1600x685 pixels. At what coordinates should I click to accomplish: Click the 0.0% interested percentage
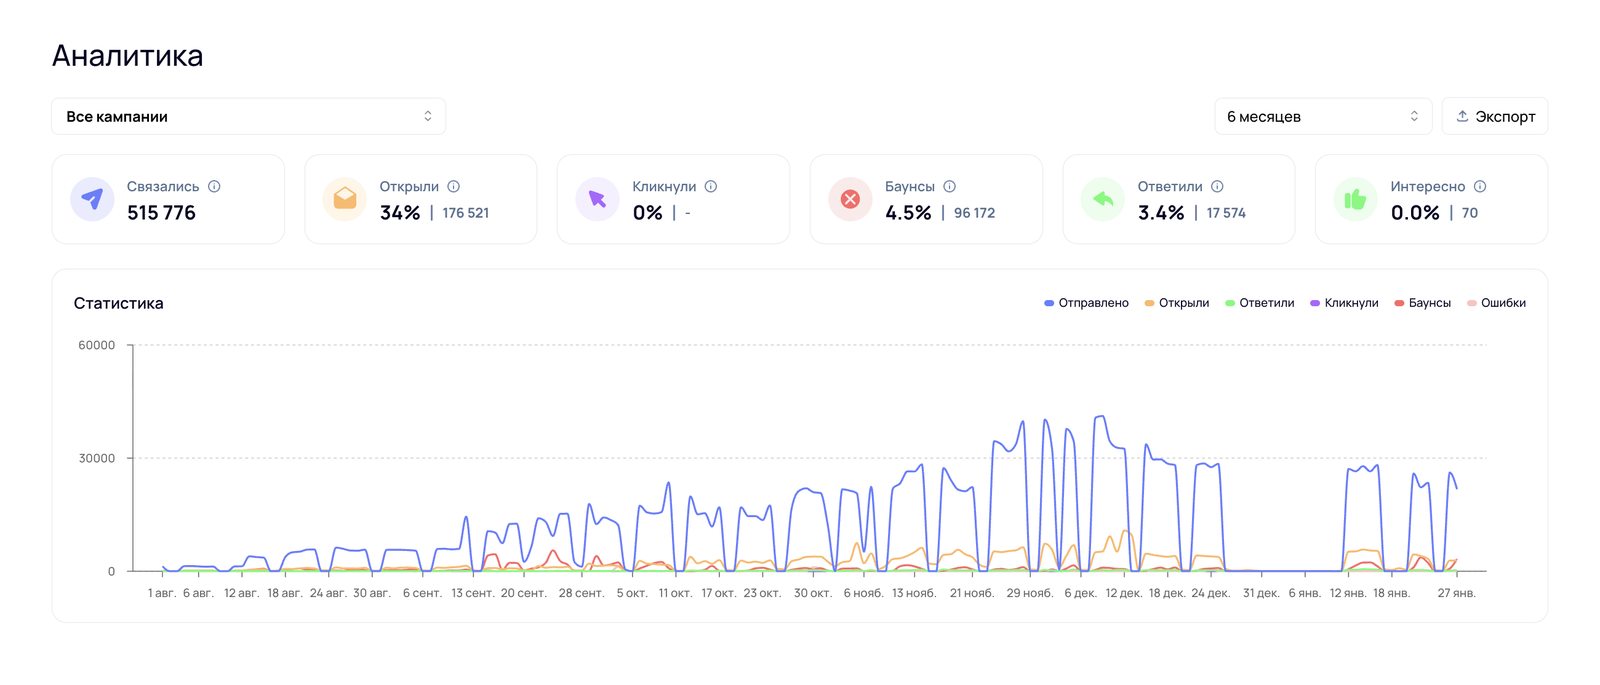pyautogui.click(x=1415, y=212)
